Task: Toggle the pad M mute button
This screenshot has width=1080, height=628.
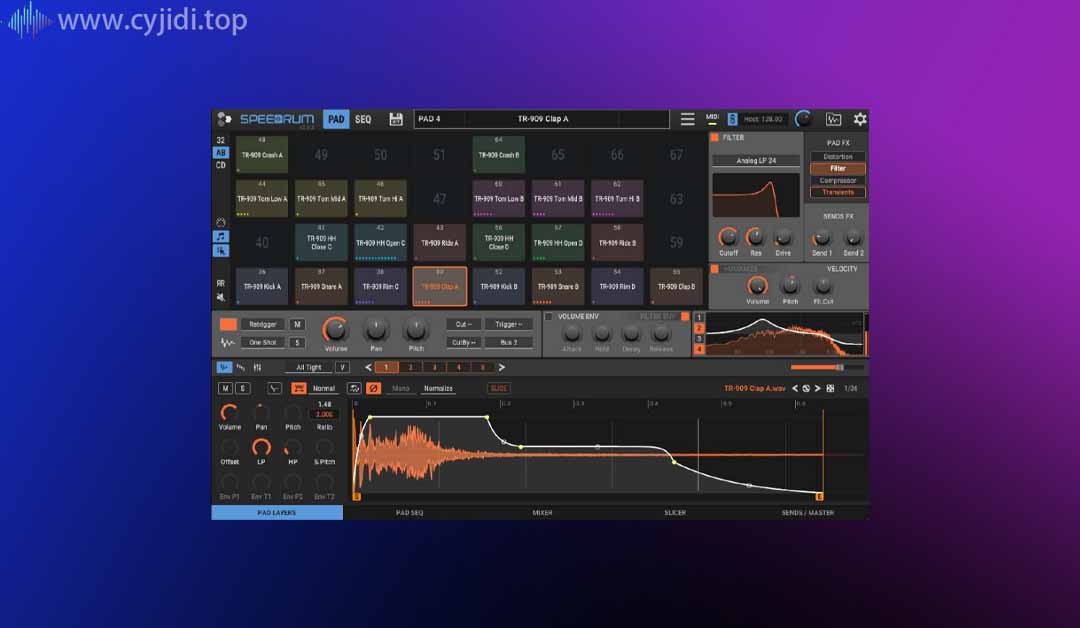Action: click(x=297, y=324)
